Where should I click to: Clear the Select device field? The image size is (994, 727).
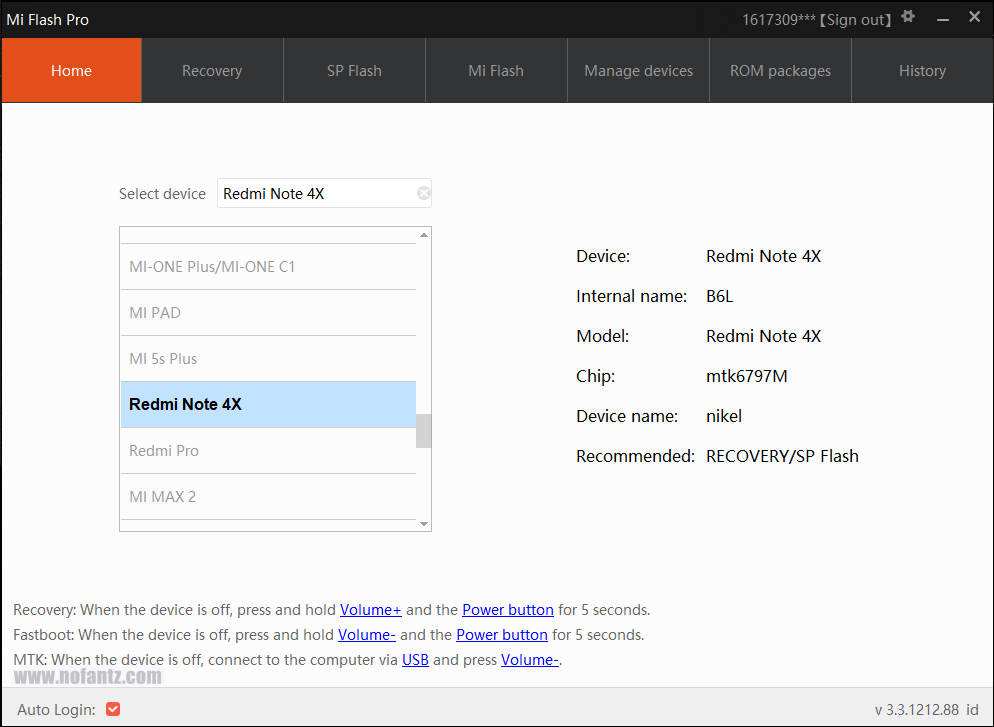(x=423, y=193)
